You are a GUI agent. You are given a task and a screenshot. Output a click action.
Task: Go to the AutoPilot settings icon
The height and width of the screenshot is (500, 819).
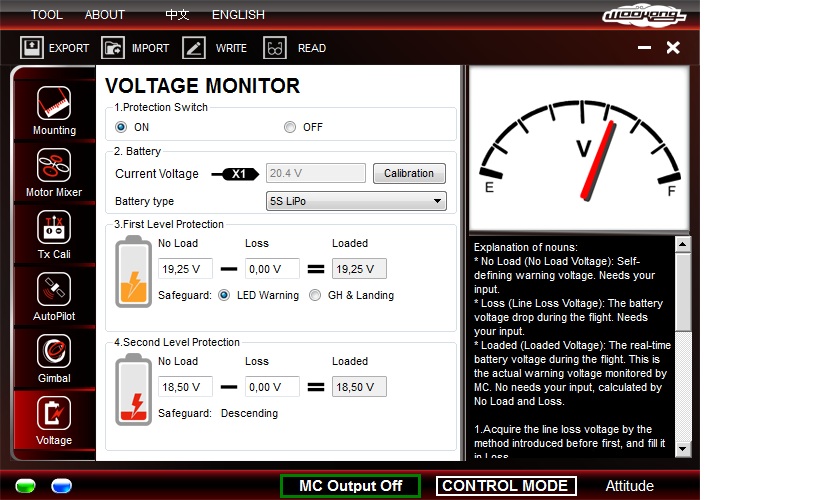click(54, 289)
